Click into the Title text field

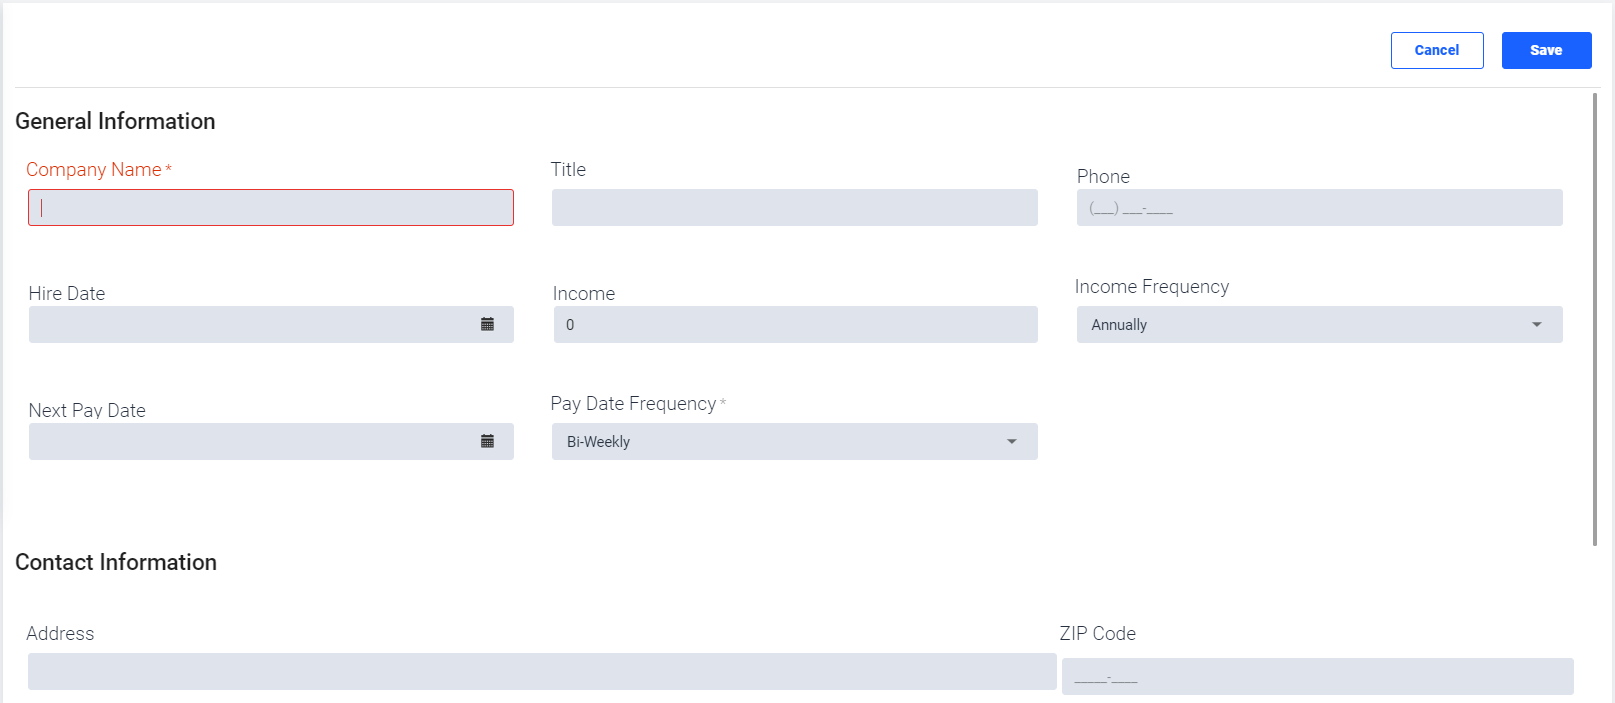click(x=795, y=207)
